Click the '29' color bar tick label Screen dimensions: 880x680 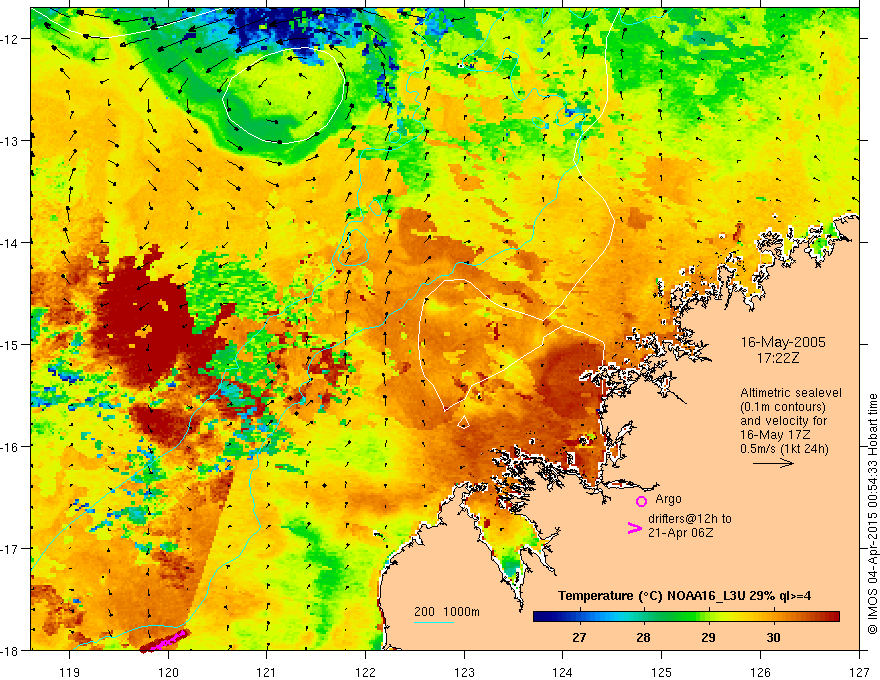point(708,637)
